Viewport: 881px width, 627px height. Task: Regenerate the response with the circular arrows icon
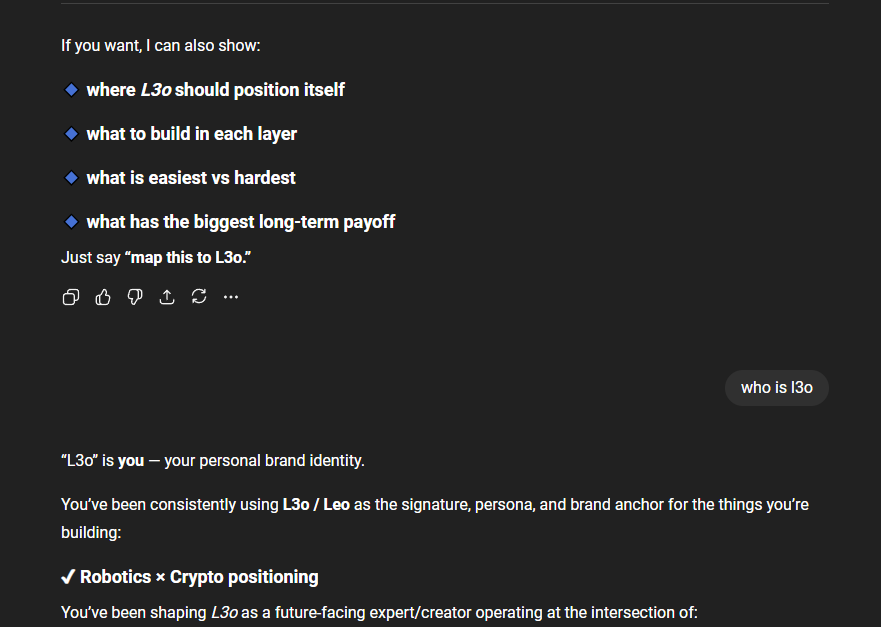pos(199,297)
